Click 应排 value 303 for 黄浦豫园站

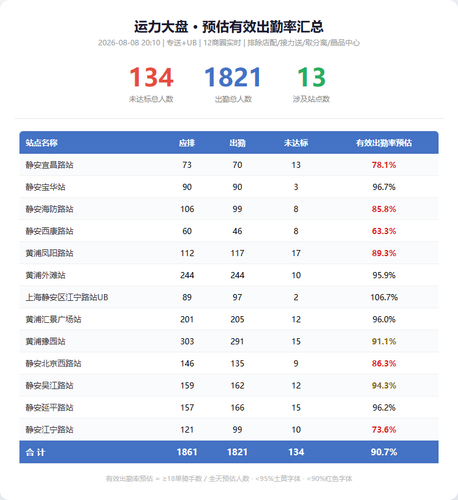pyautogui.click(x=187, y=341)
